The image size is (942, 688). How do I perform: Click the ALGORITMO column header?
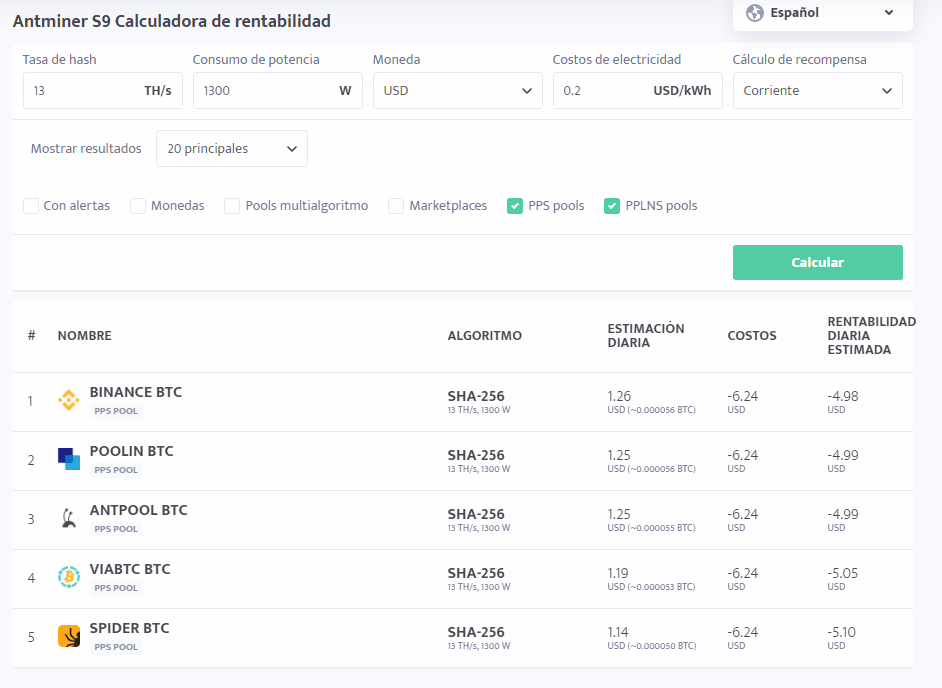[485, 335]
